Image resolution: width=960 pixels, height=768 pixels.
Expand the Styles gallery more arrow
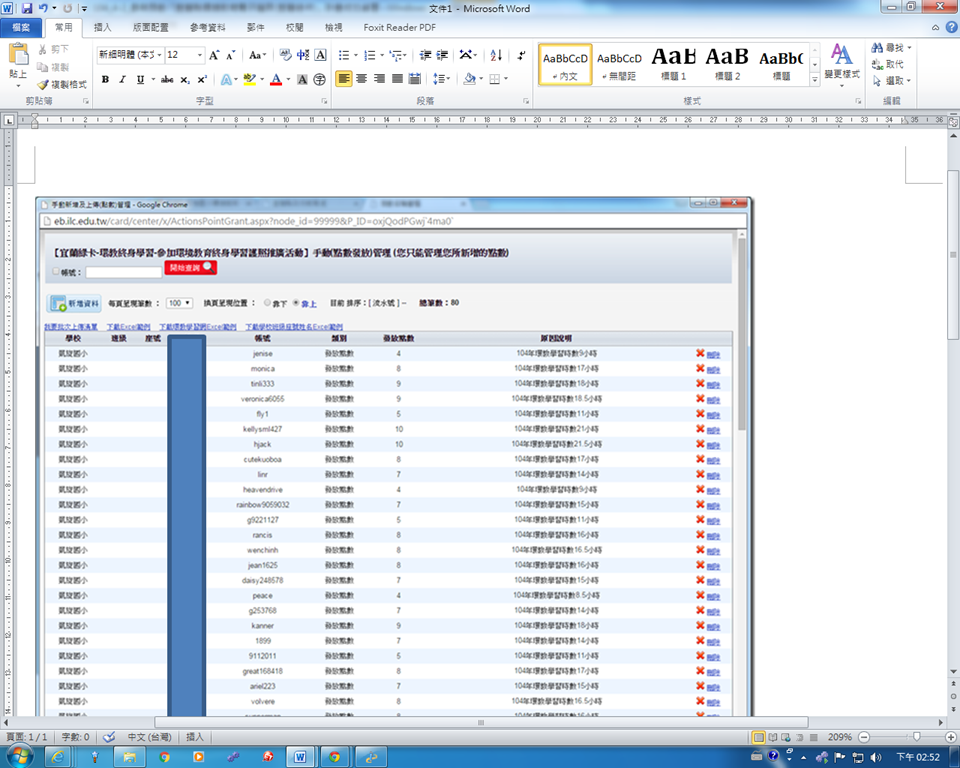[x=814, y=80]
